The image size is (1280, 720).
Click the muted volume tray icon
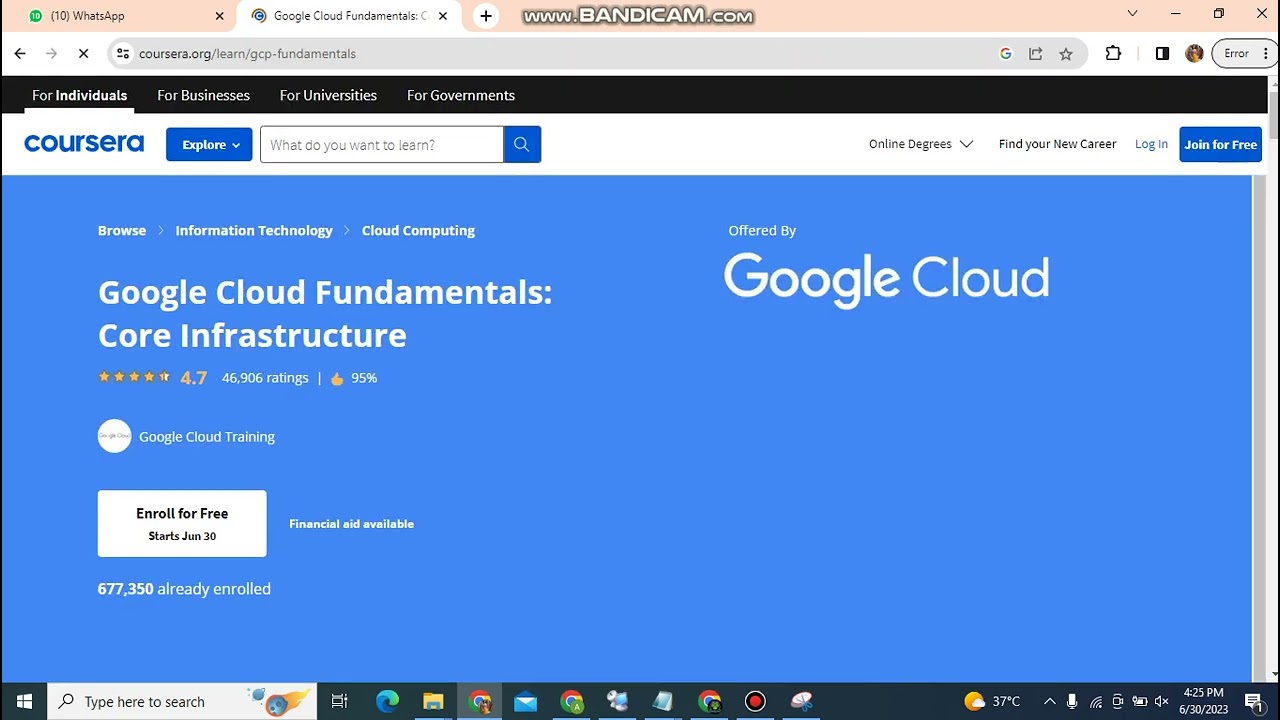[x=1161, y=701]
